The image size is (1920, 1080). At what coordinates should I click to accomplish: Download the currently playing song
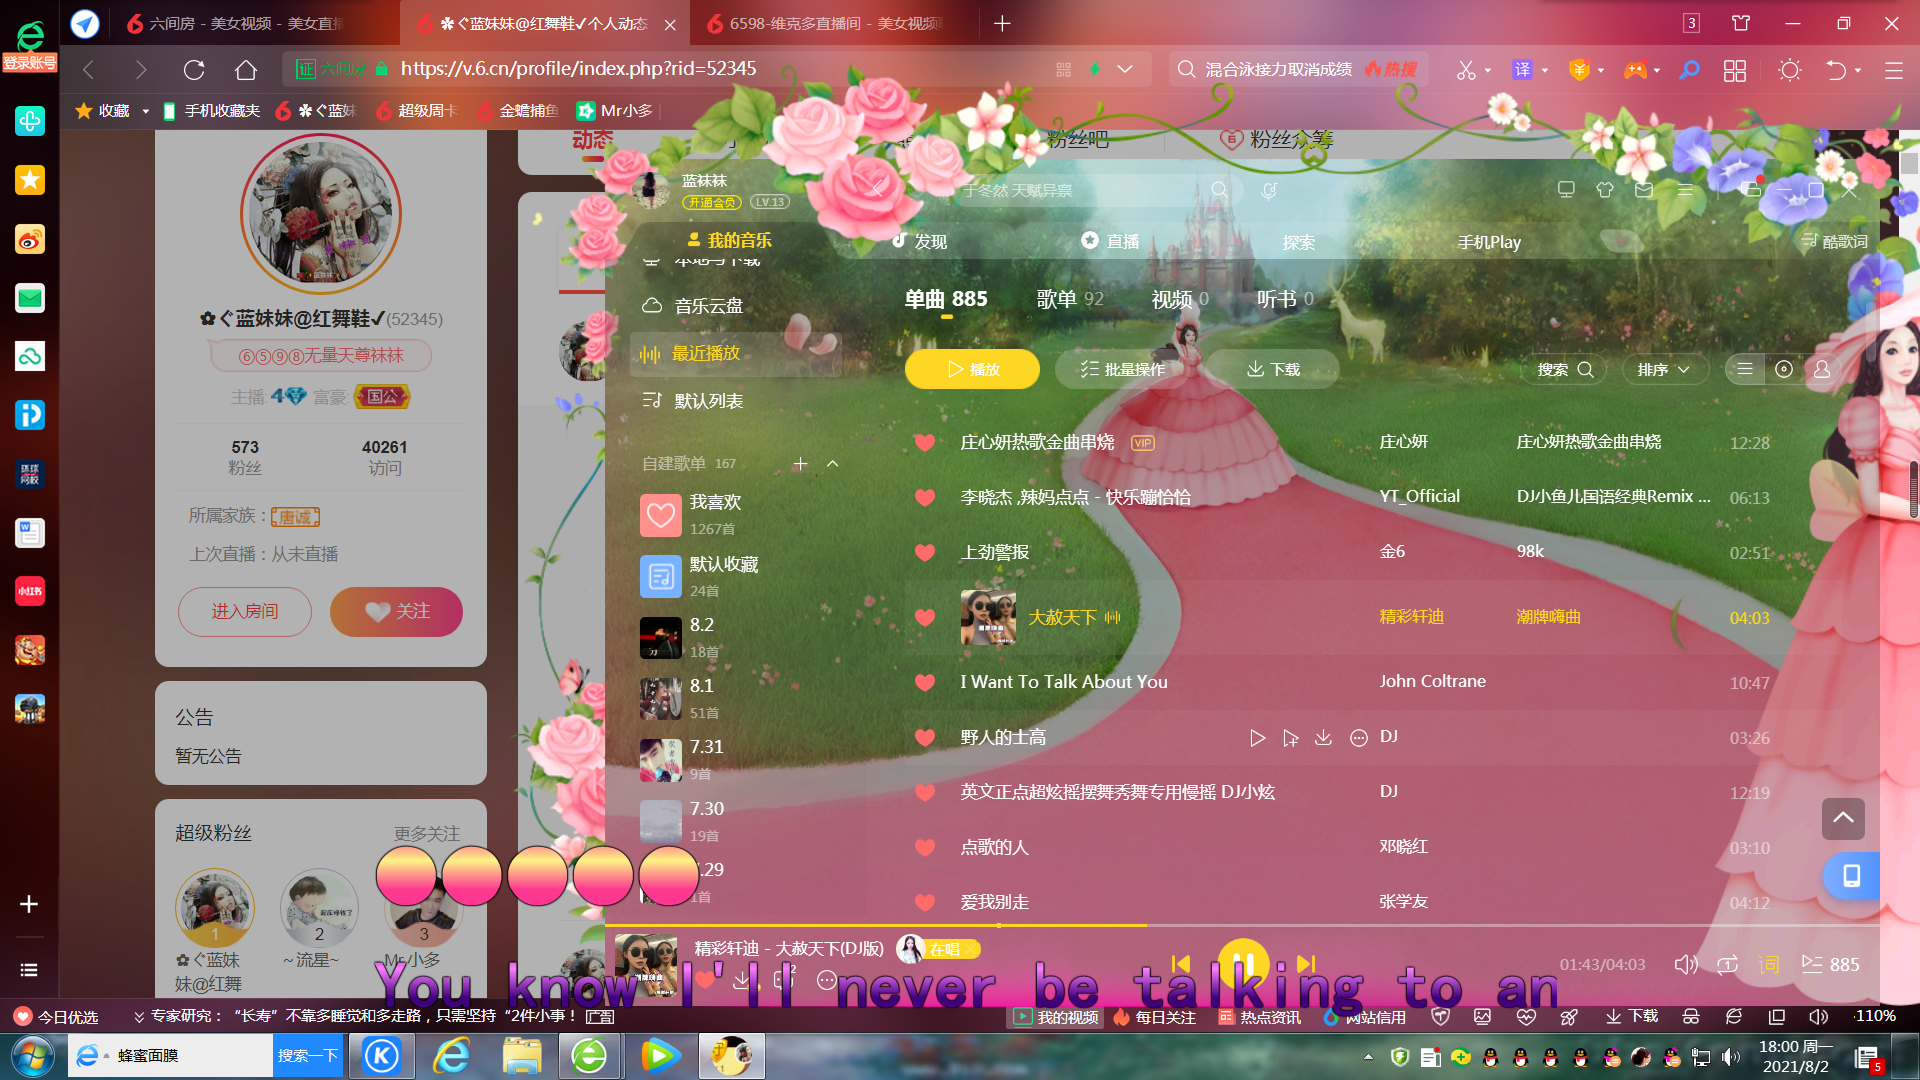741,980
